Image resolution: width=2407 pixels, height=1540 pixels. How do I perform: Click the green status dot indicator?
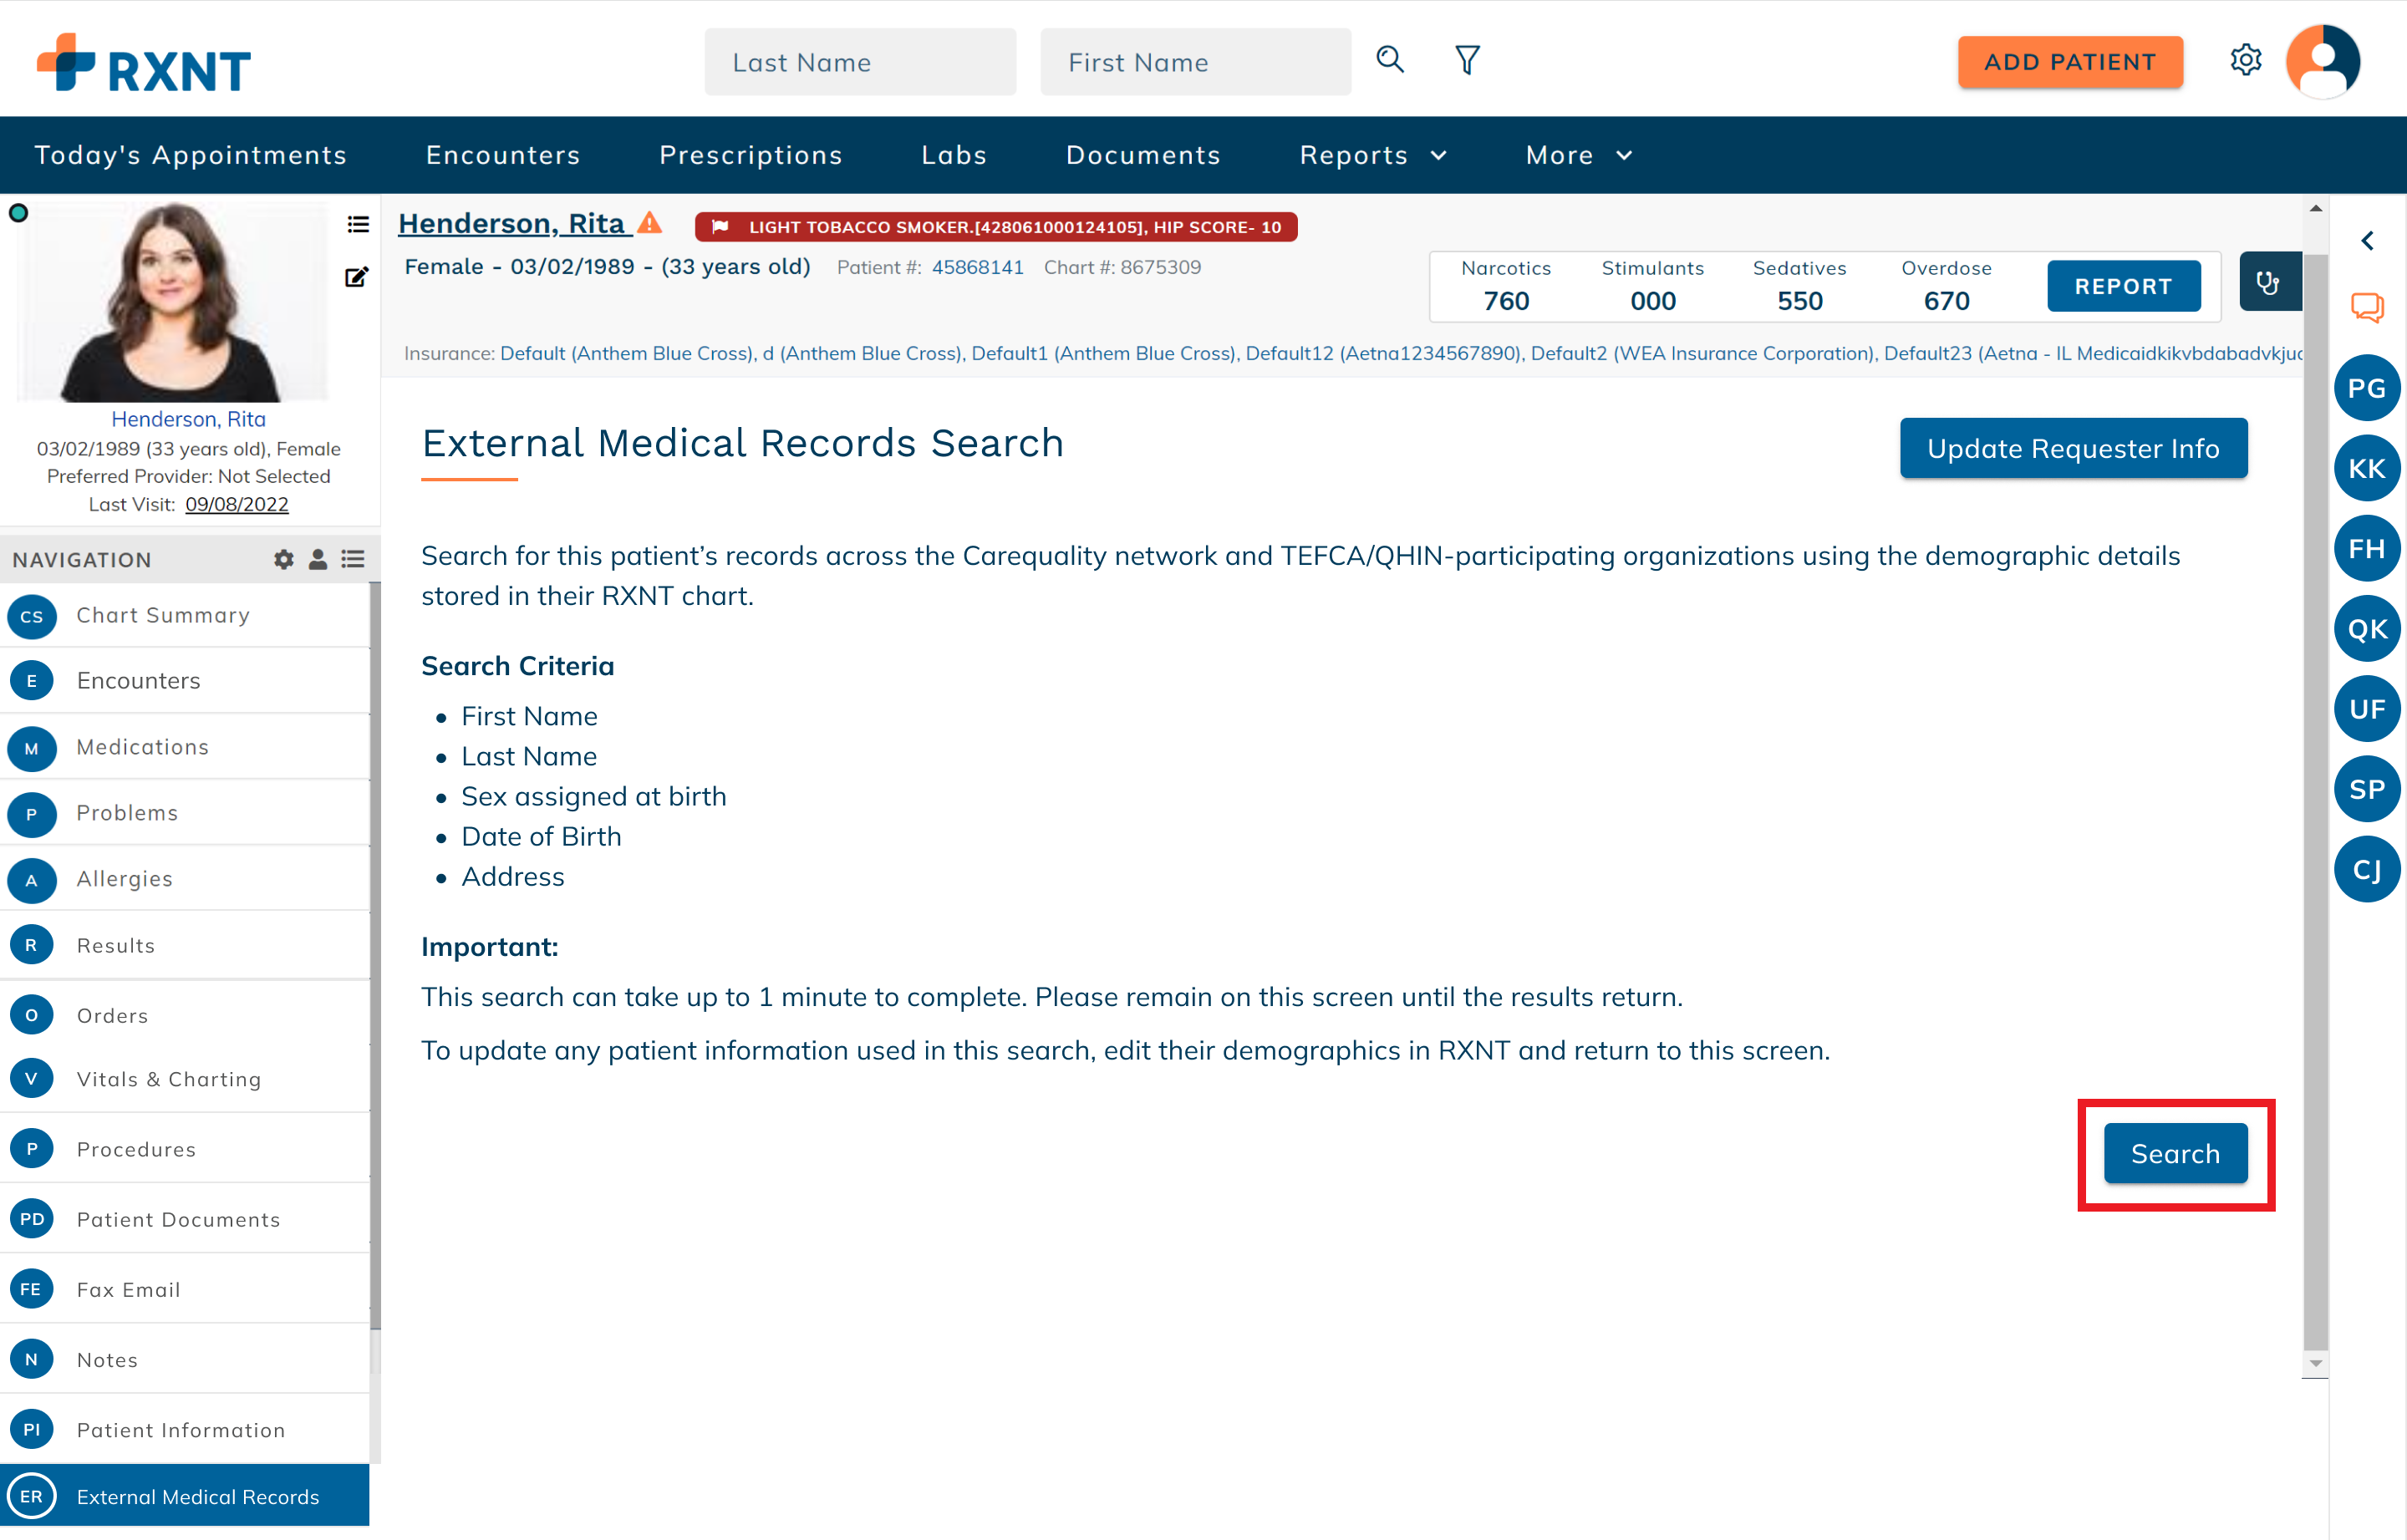(x=18, y=212)
